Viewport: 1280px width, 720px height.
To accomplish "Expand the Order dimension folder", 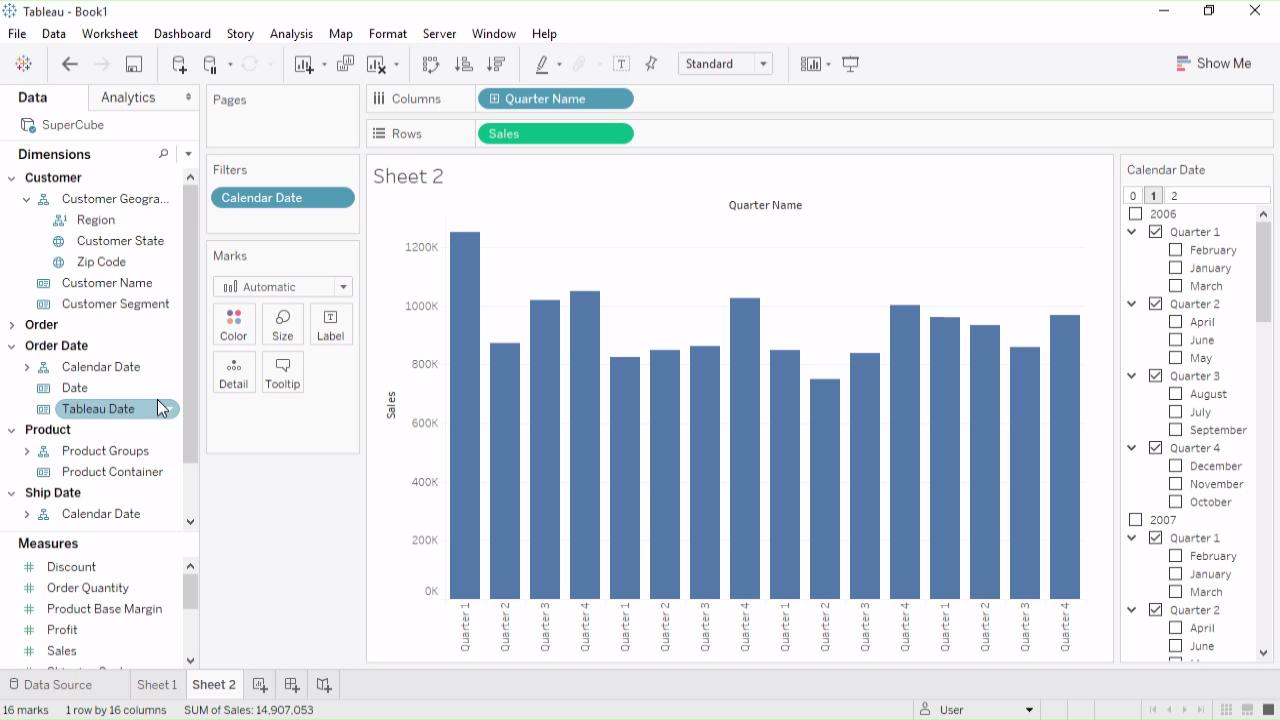I will [12, 325].
